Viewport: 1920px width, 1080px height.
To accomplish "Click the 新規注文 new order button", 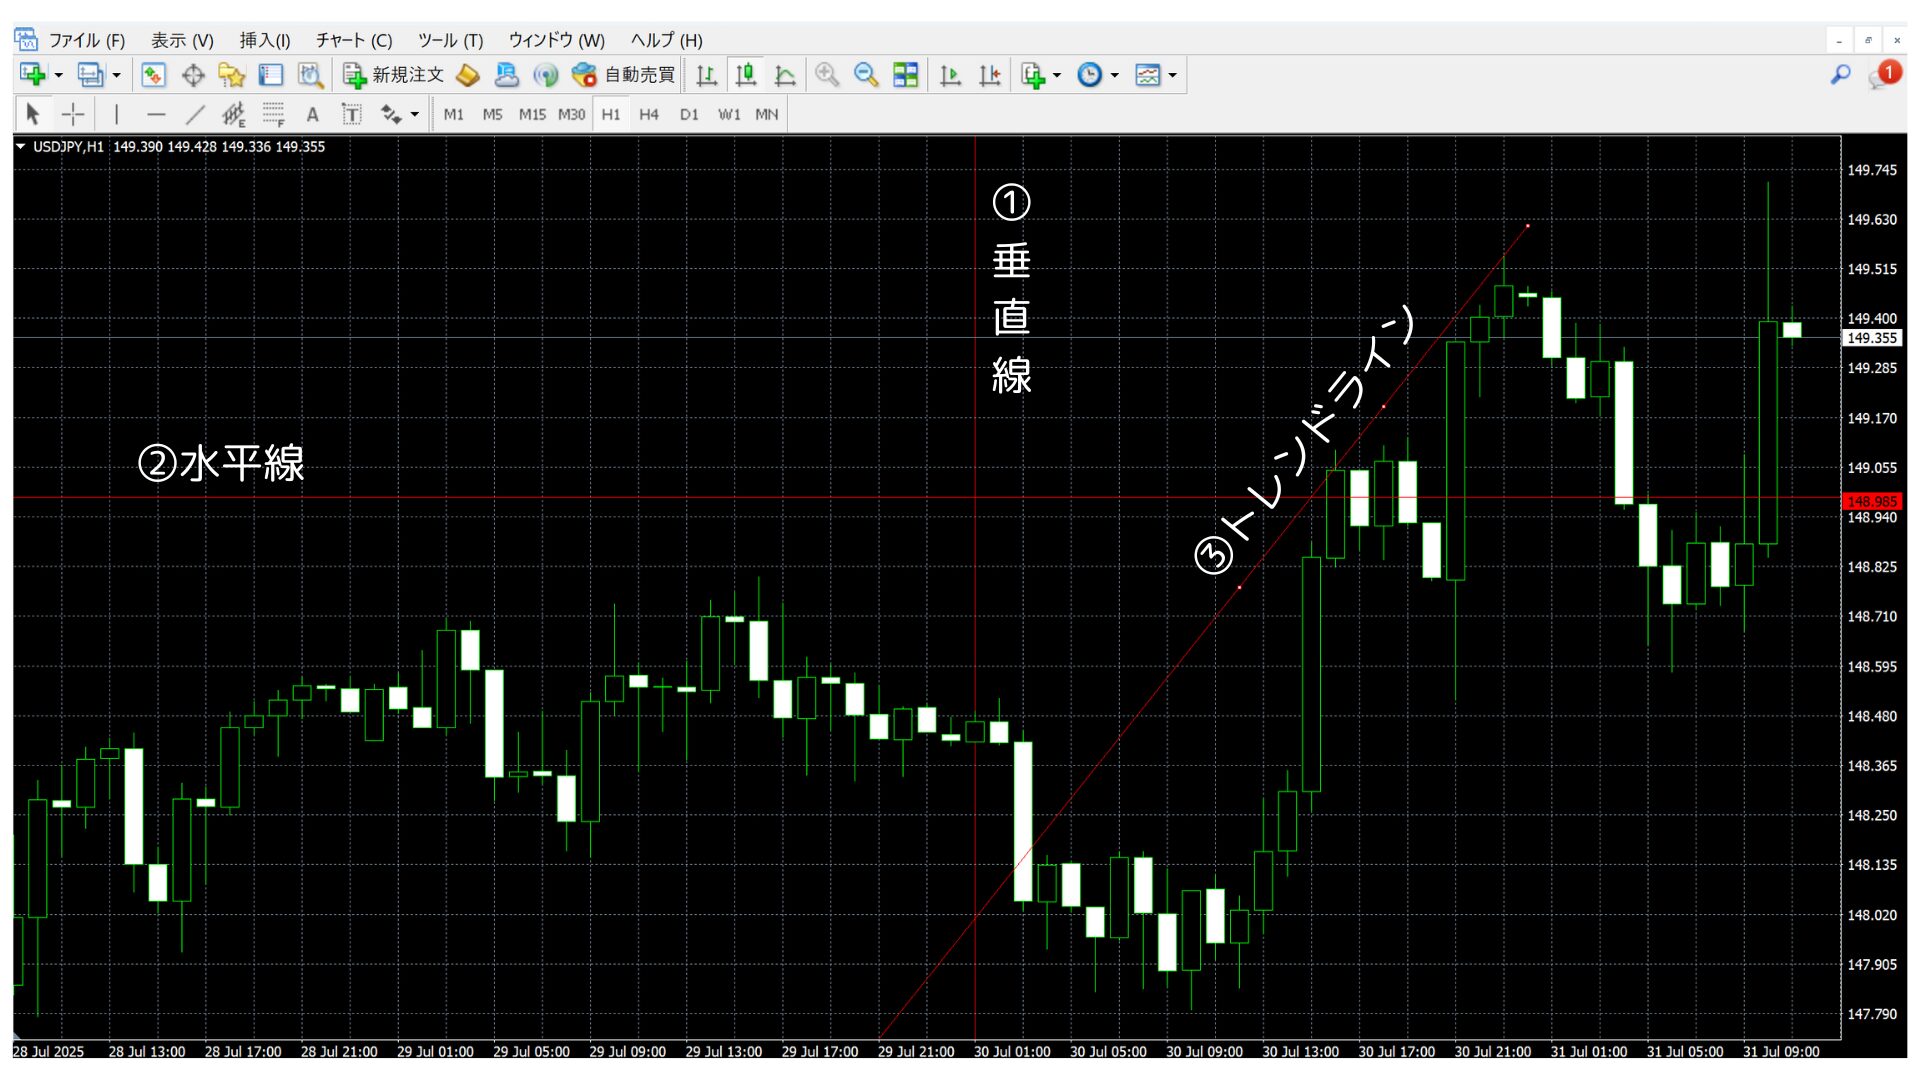I will coord(393,75).
